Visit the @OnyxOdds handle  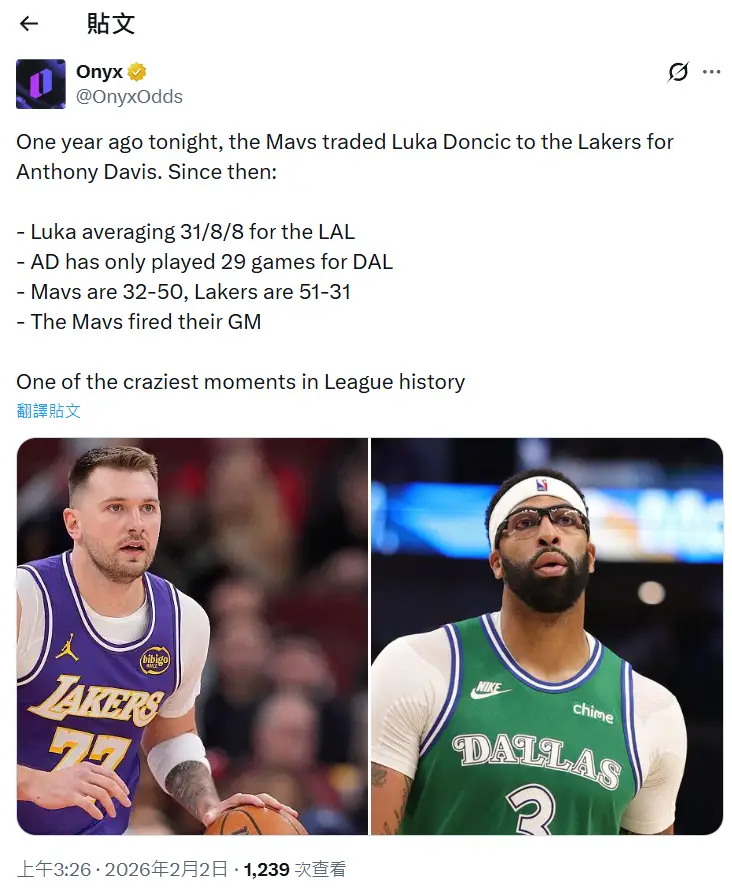tap(129, 97)
